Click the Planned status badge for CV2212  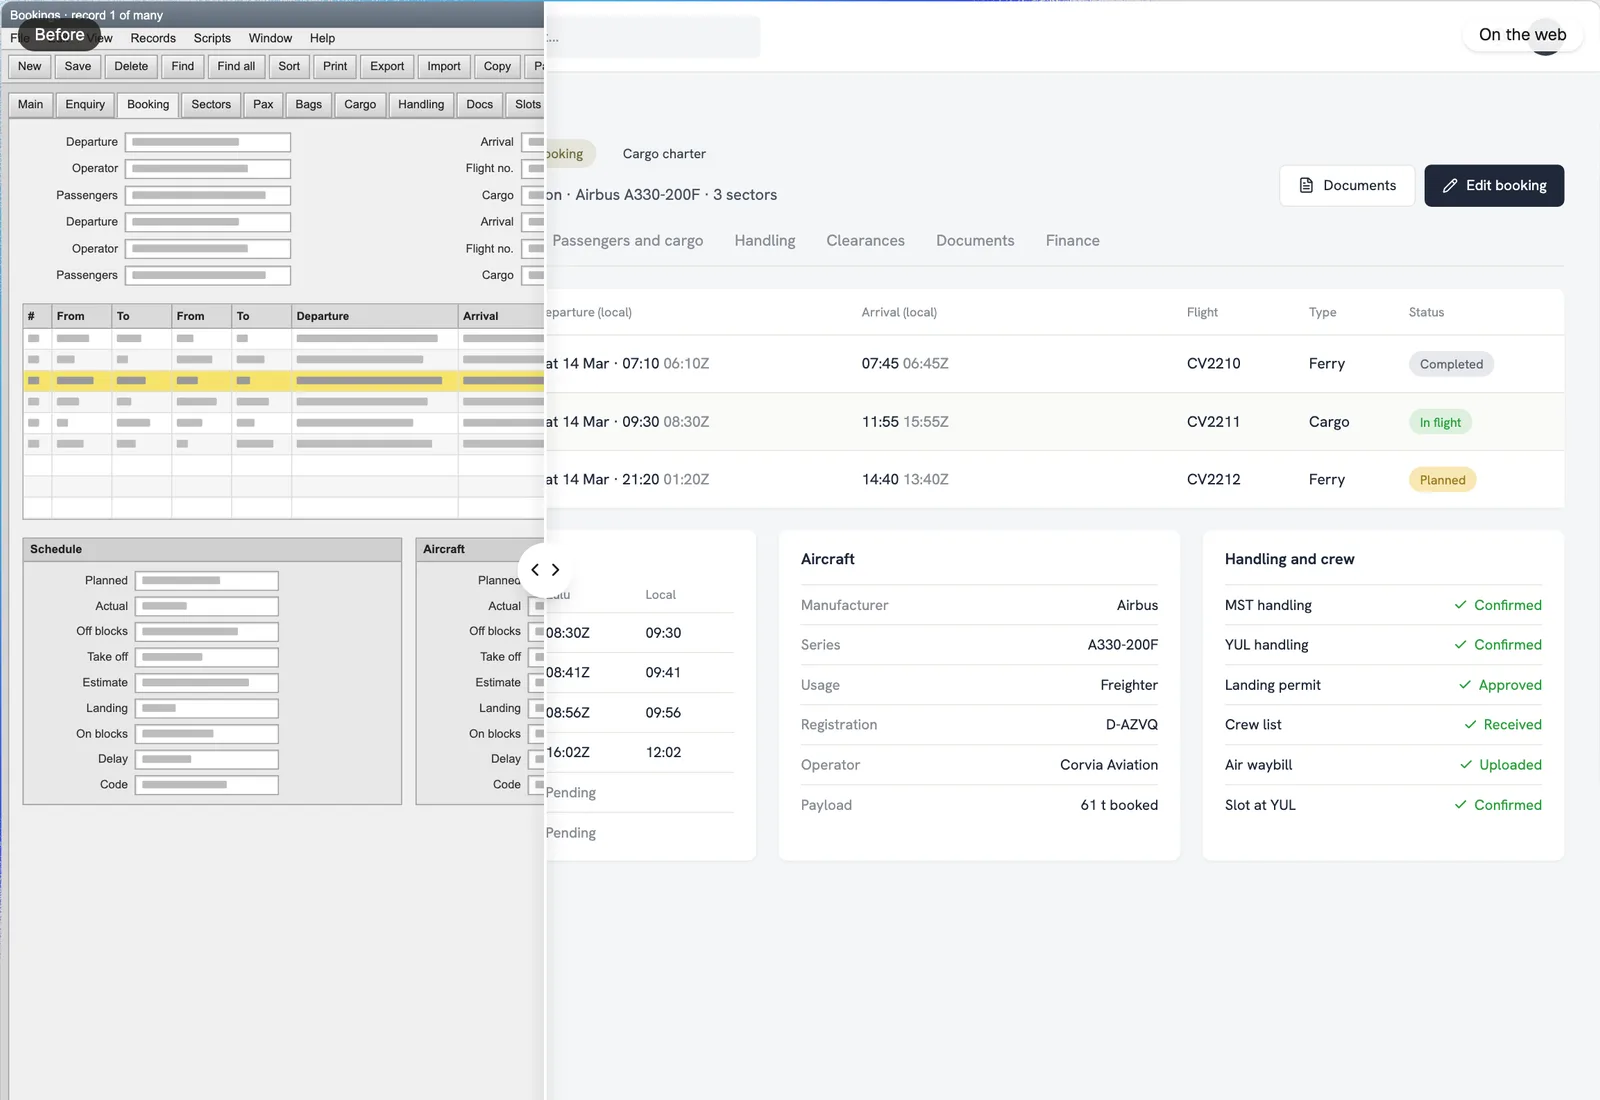1442,480
